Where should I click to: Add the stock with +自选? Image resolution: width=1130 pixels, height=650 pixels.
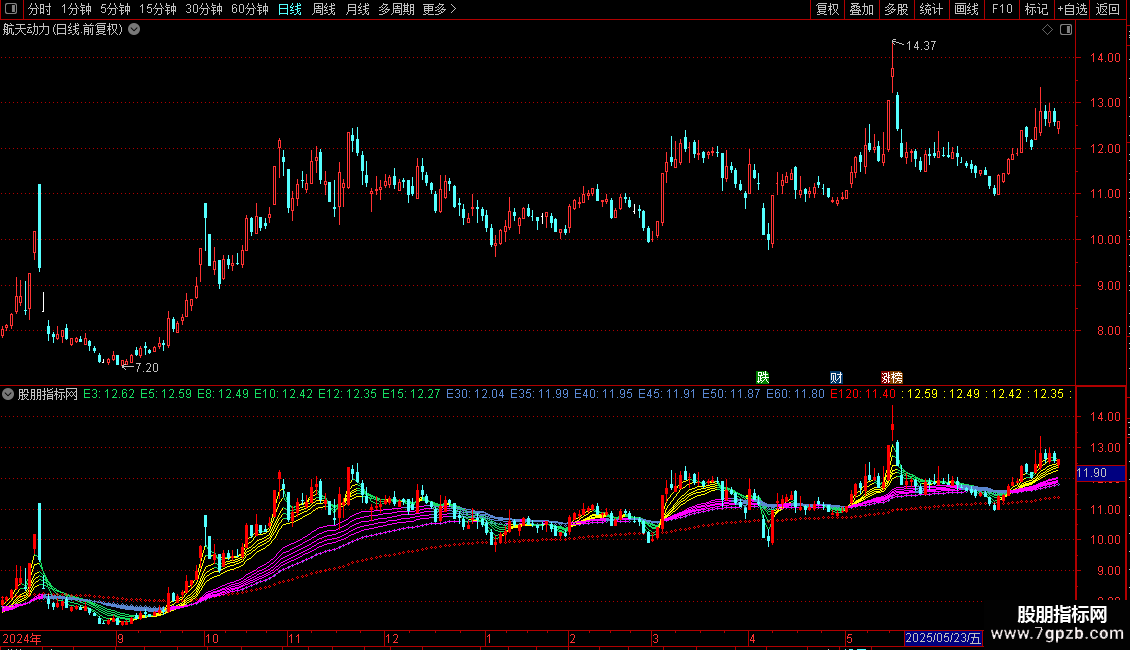coord(1072,9)
